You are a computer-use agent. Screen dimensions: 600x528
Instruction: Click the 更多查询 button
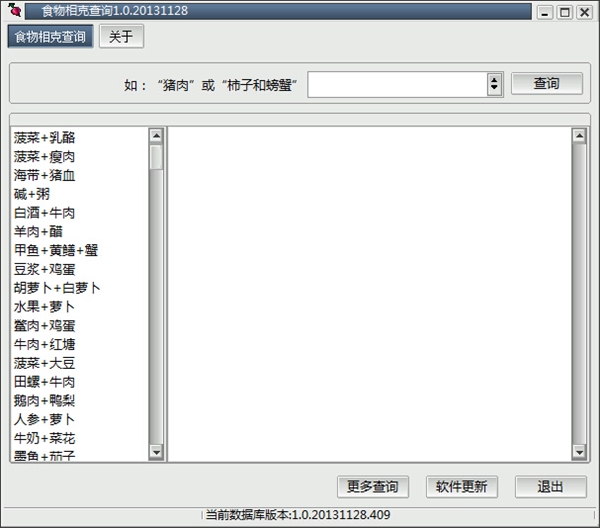[373, 487]
